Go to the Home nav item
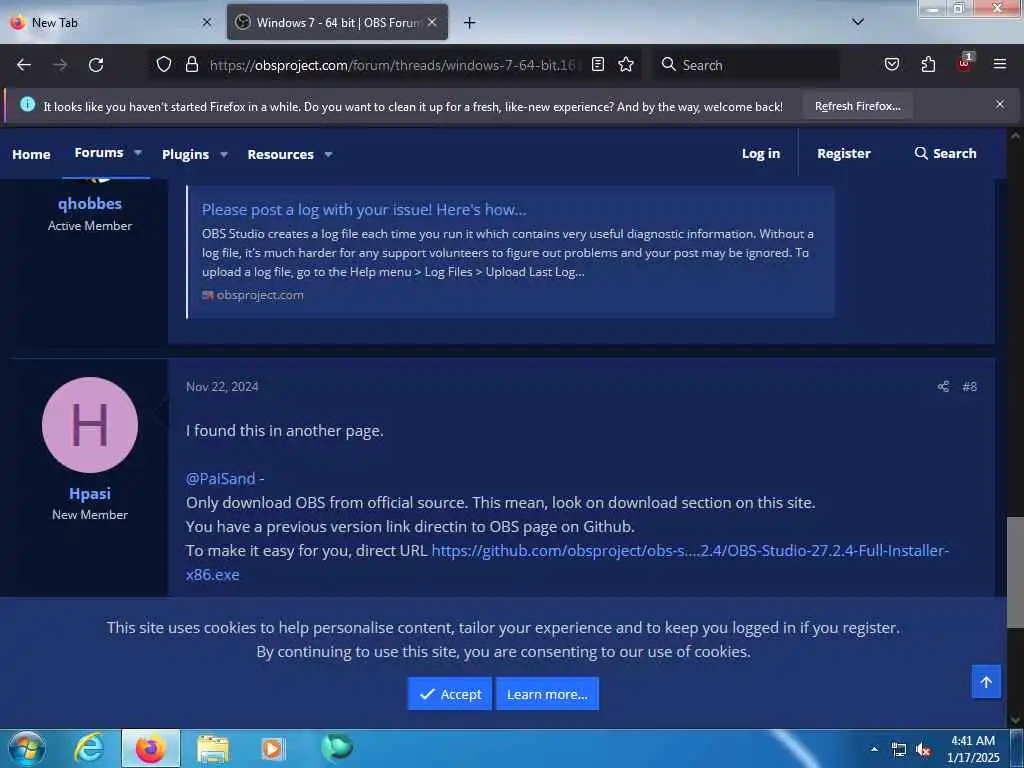This screenshot has width=1024, height=768. coord(31,154)
